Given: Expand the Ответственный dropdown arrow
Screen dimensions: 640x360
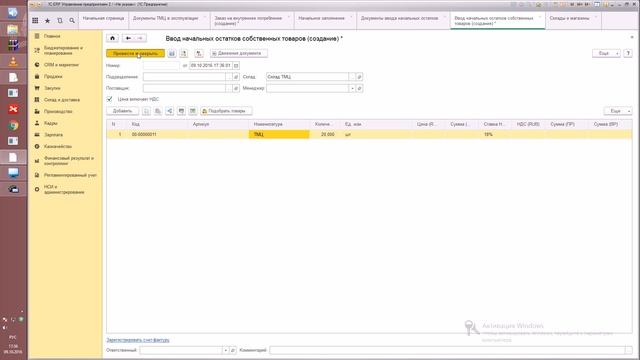Looking at the screenshot, I should (225, 350).
